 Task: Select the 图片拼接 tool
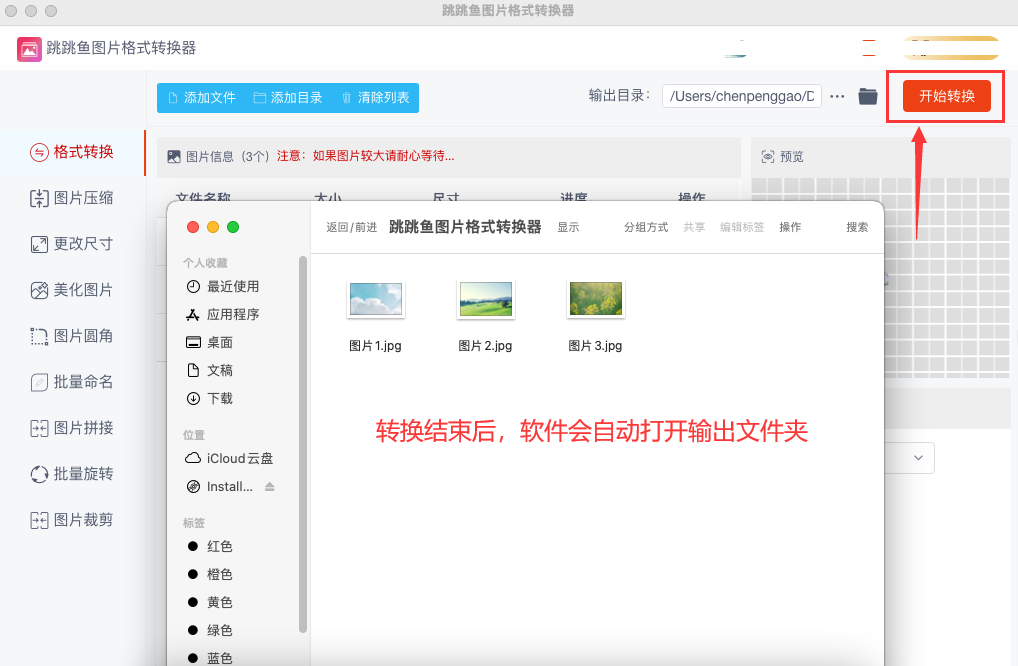(x=72, y=428)
